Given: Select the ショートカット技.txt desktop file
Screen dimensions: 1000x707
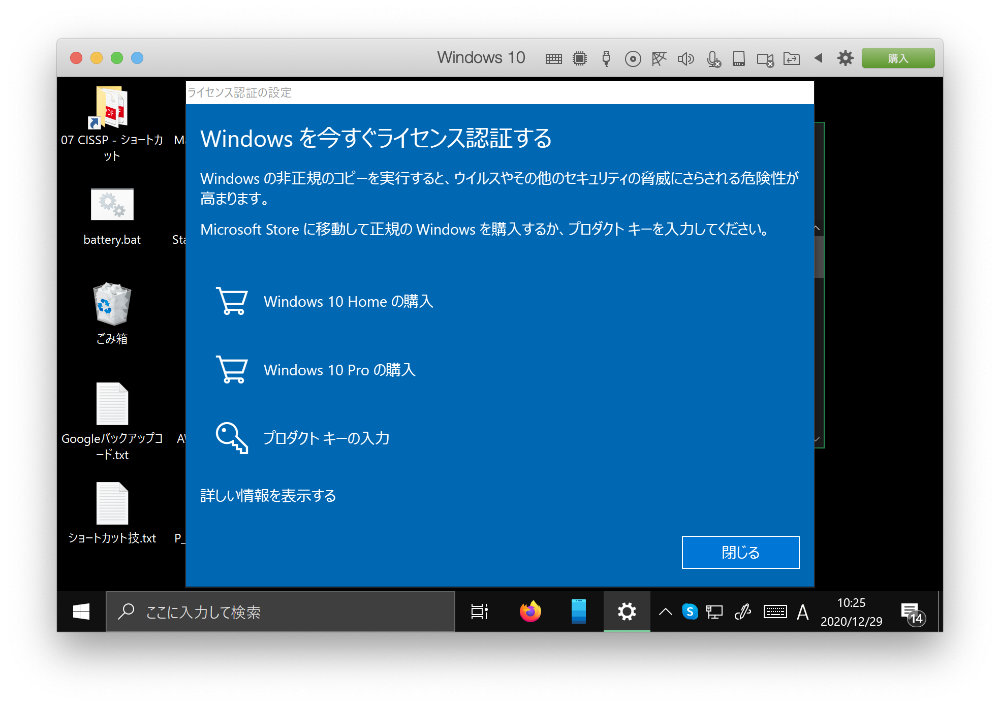Looking at the screenshot, I should click(112, 513).
